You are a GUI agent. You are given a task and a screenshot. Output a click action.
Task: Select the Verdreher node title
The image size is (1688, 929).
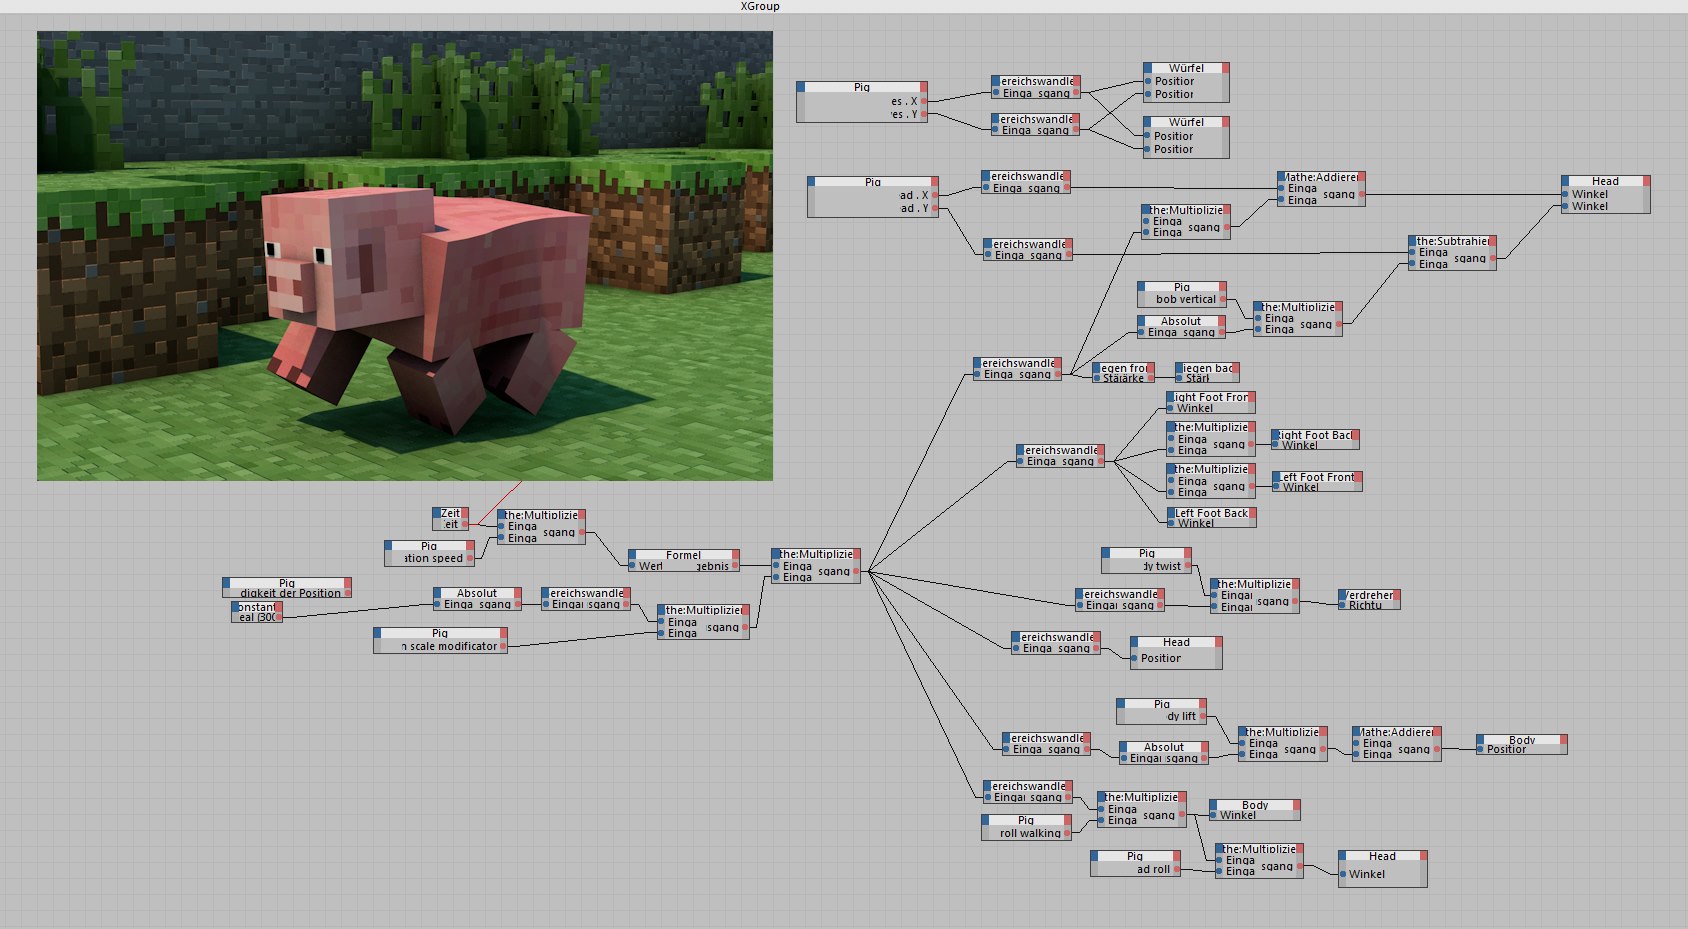click(x=1369, y=595)
